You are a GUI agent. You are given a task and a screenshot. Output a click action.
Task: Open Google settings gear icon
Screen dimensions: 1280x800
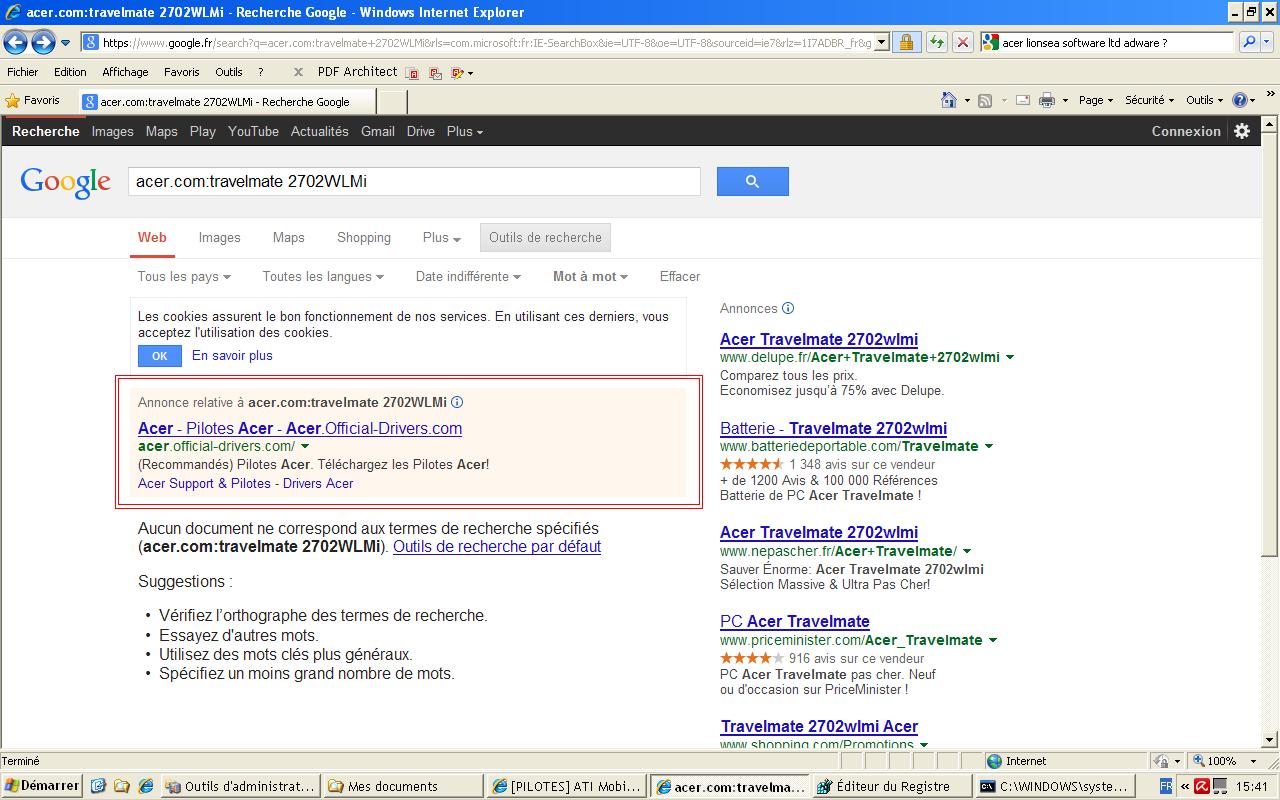(x=1242, y=131)
